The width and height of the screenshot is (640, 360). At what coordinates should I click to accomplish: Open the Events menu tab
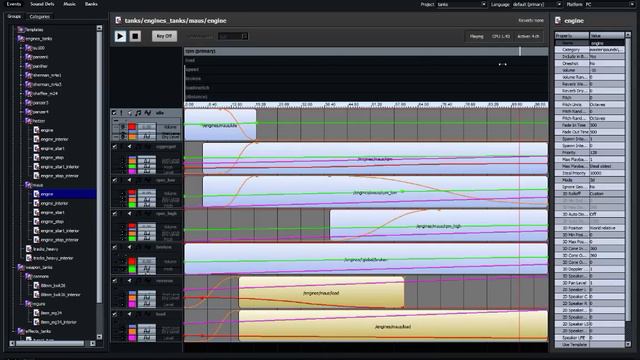(13, 4)
